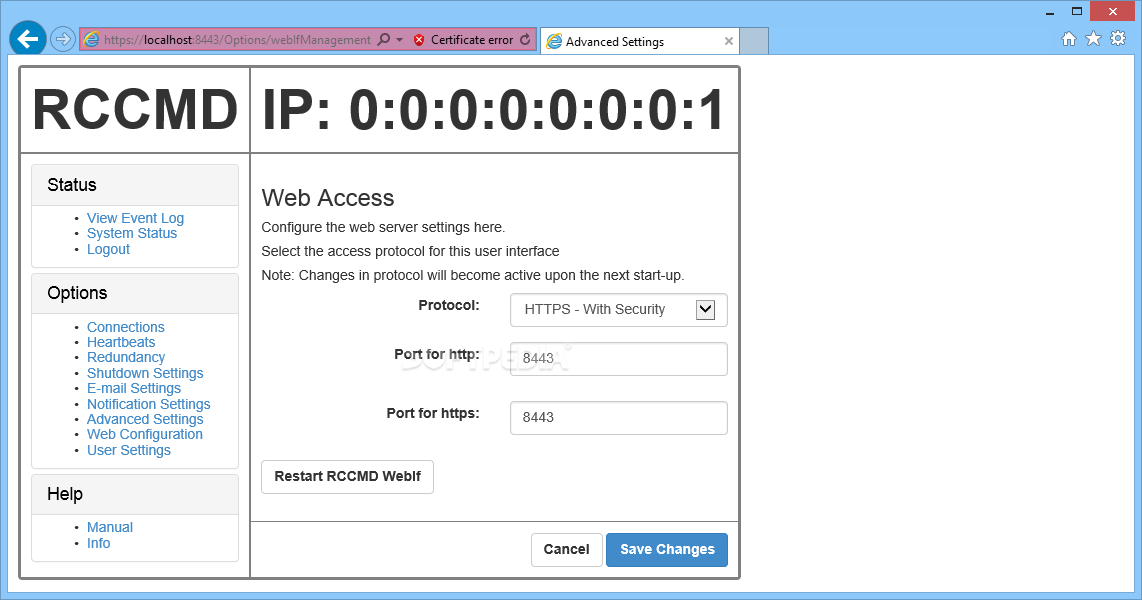The width and height of the screenshot is (1142, 600).
Task: Open Advanced Settings sidebar link
Action: 145,419
